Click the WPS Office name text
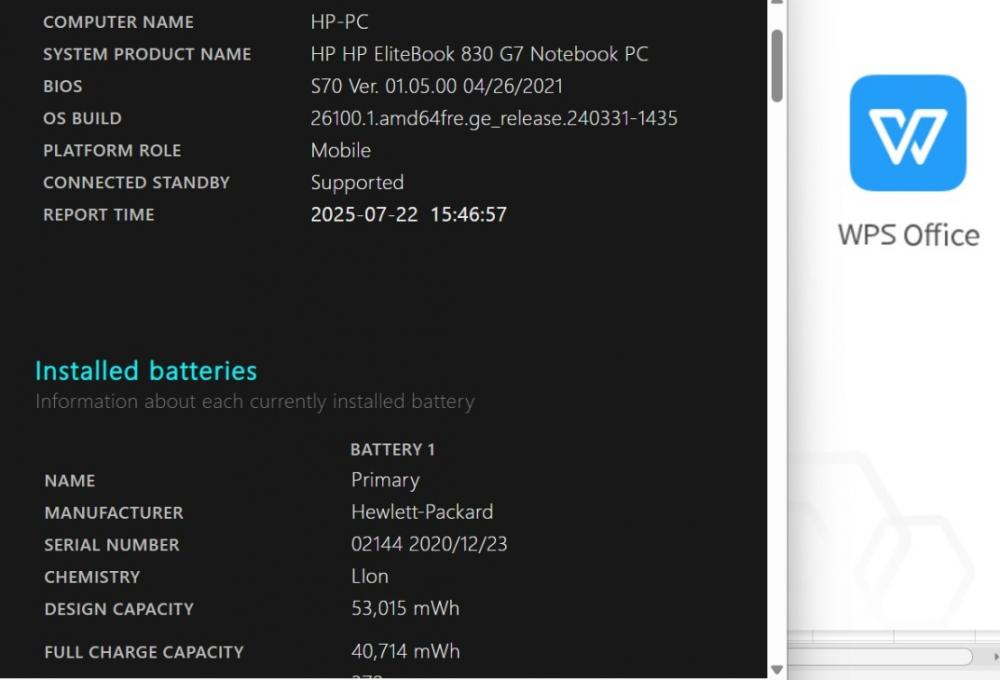1000x680 pixels. click(909, 235)
